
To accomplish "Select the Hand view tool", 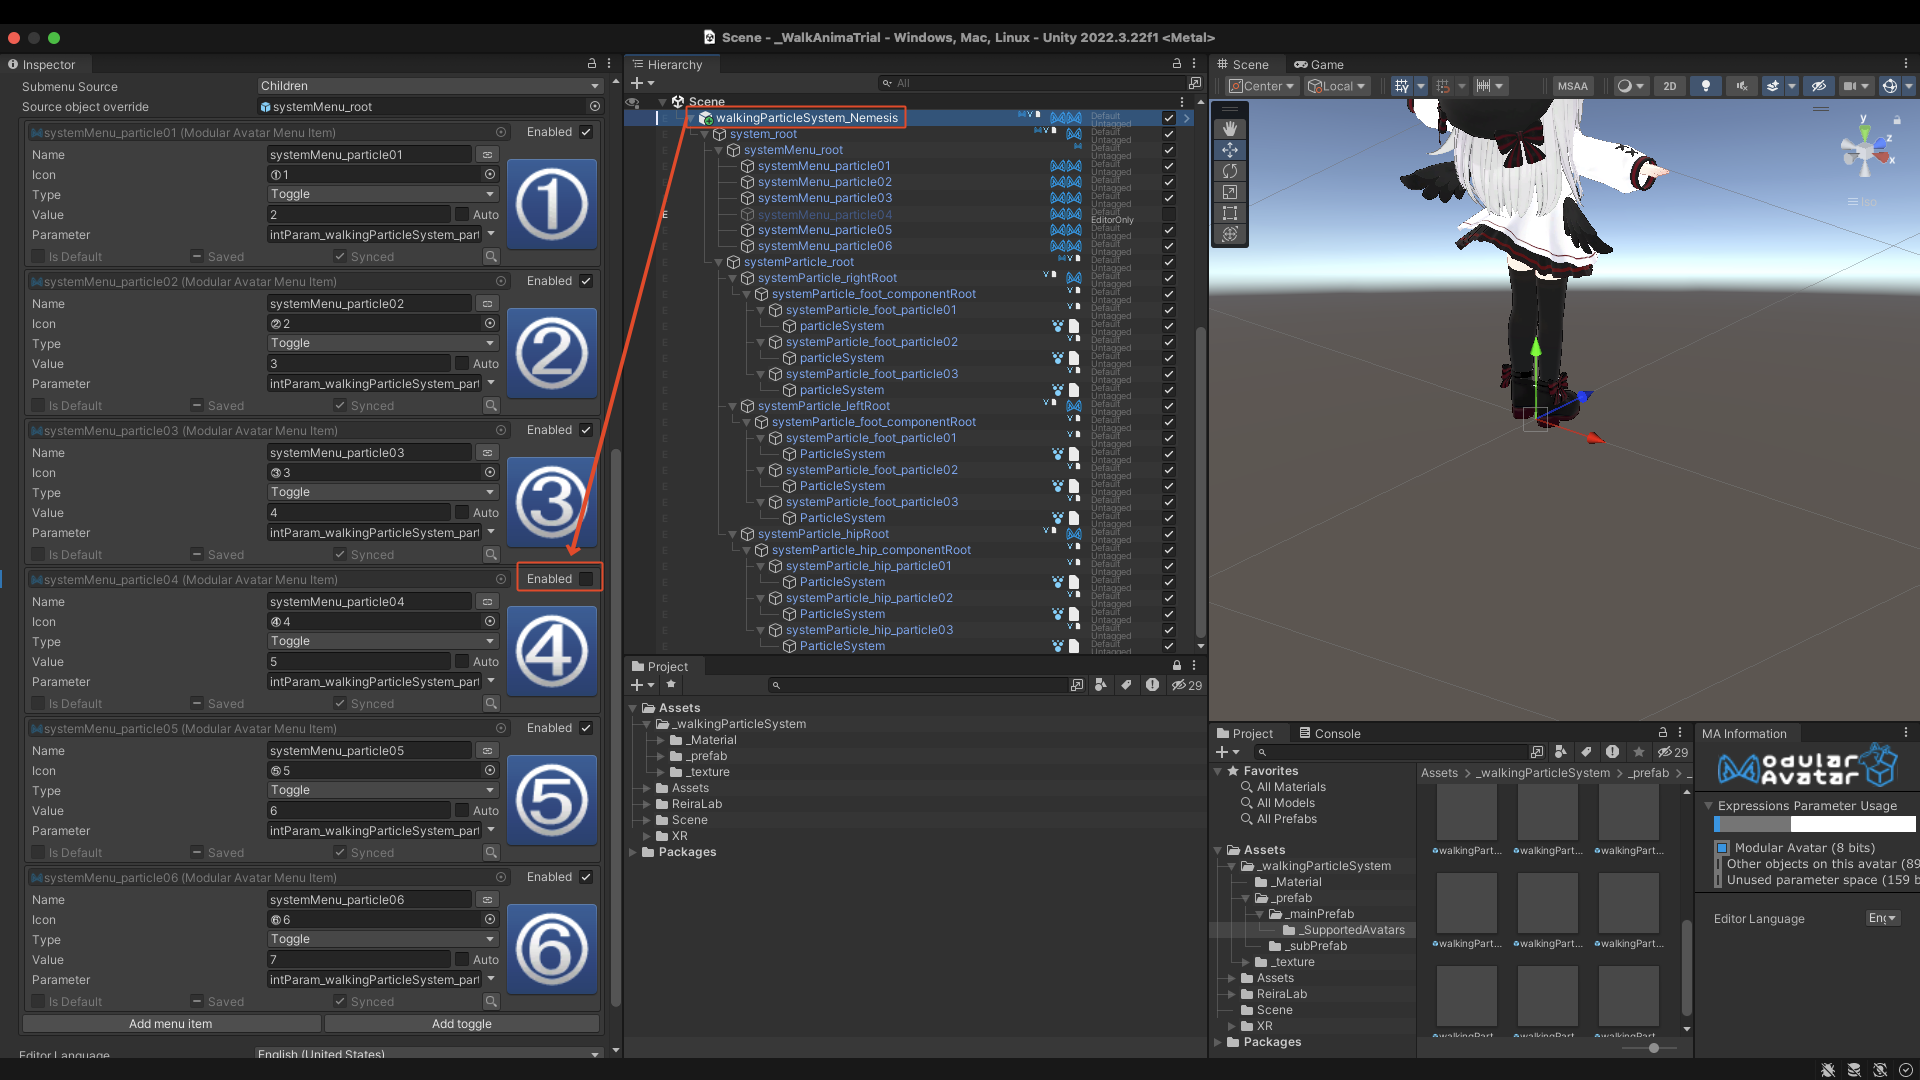I will [x=1230, y=129].
